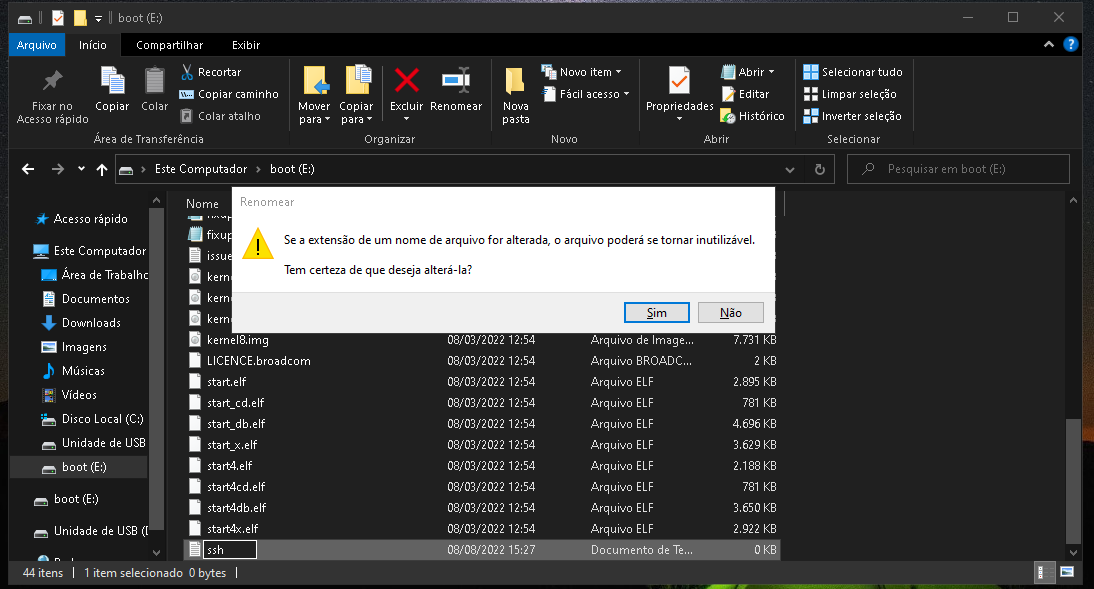Select Disco Local (C:) in sidebar
This screenshot has width=1094, height=589.
[x=102, y=419]
